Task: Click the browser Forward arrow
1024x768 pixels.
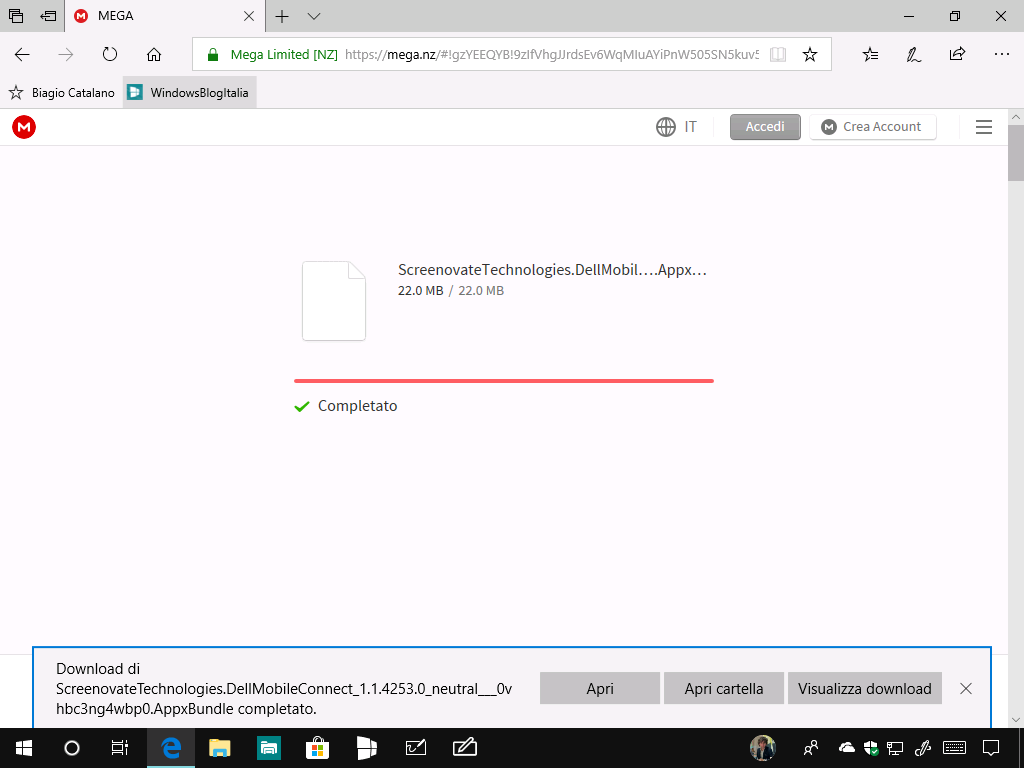Action: click(x=65, y=54)
